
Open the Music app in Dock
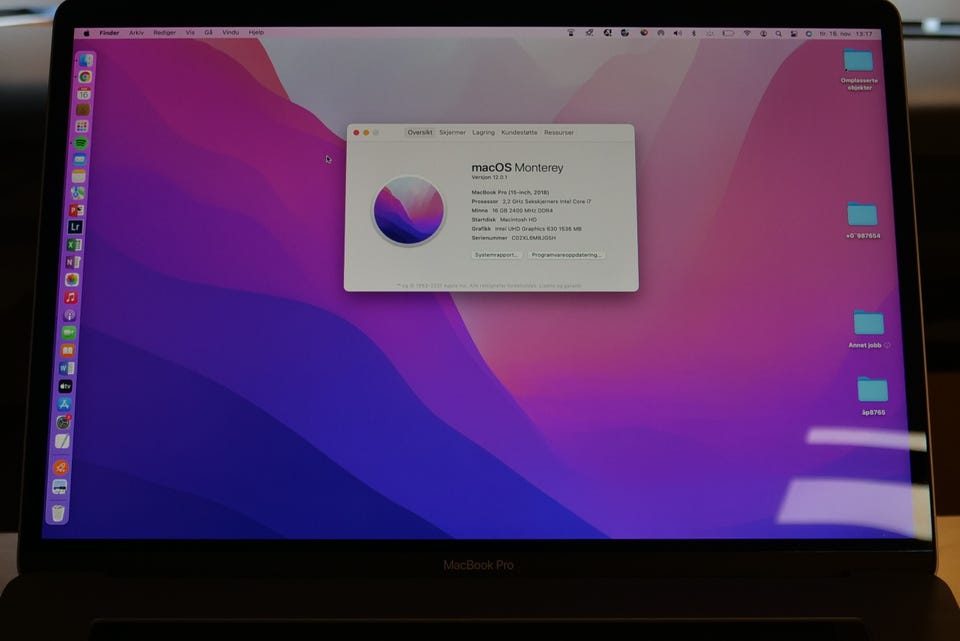coord(70,298)
